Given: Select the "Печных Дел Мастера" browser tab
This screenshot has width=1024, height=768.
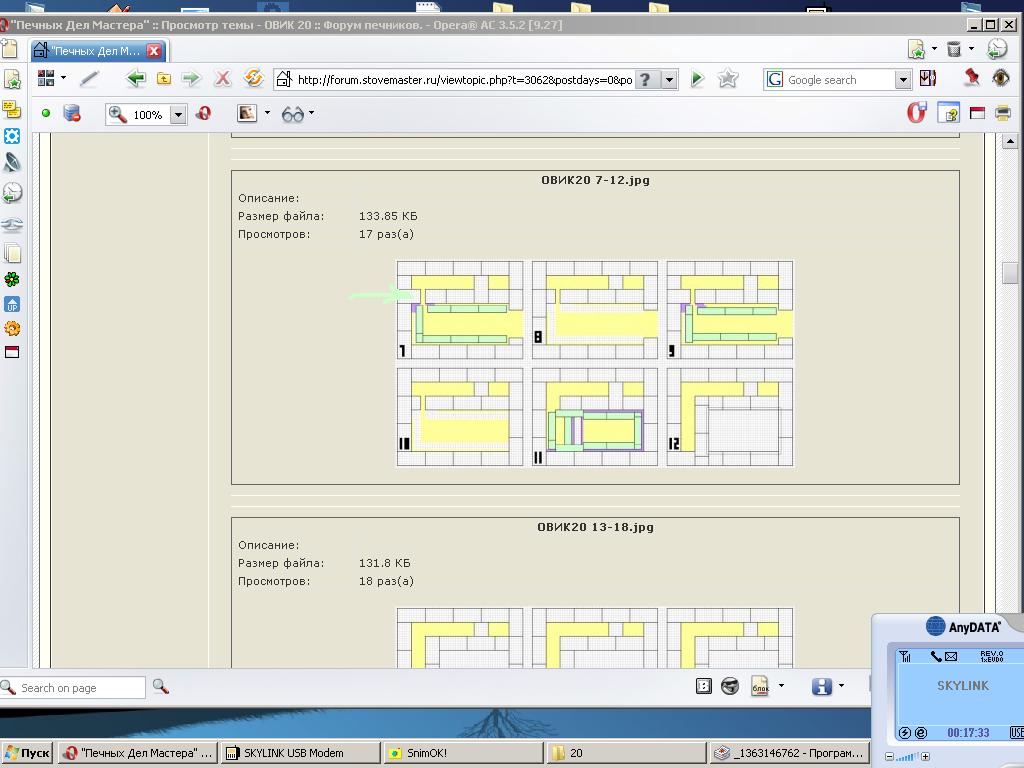Looking at the screenshot, I should 97,51.
